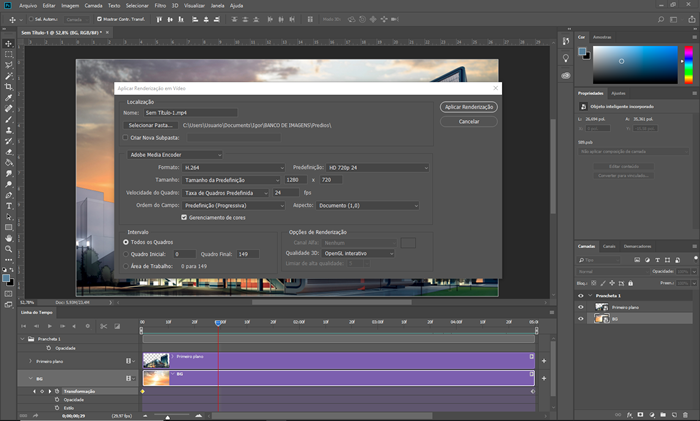Viewport: 700px width, 421px height.
Task: Hide the Primeiro plano layer
Action: click(x=580, y=307)
